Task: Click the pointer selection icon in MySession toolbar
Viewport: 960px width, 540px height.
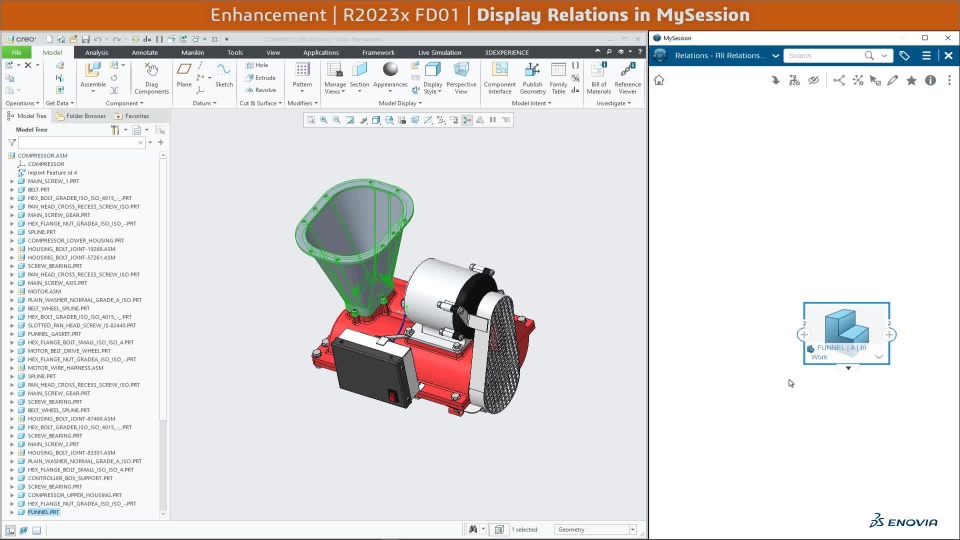Action: pyautogui.click(x=875, y=80)
